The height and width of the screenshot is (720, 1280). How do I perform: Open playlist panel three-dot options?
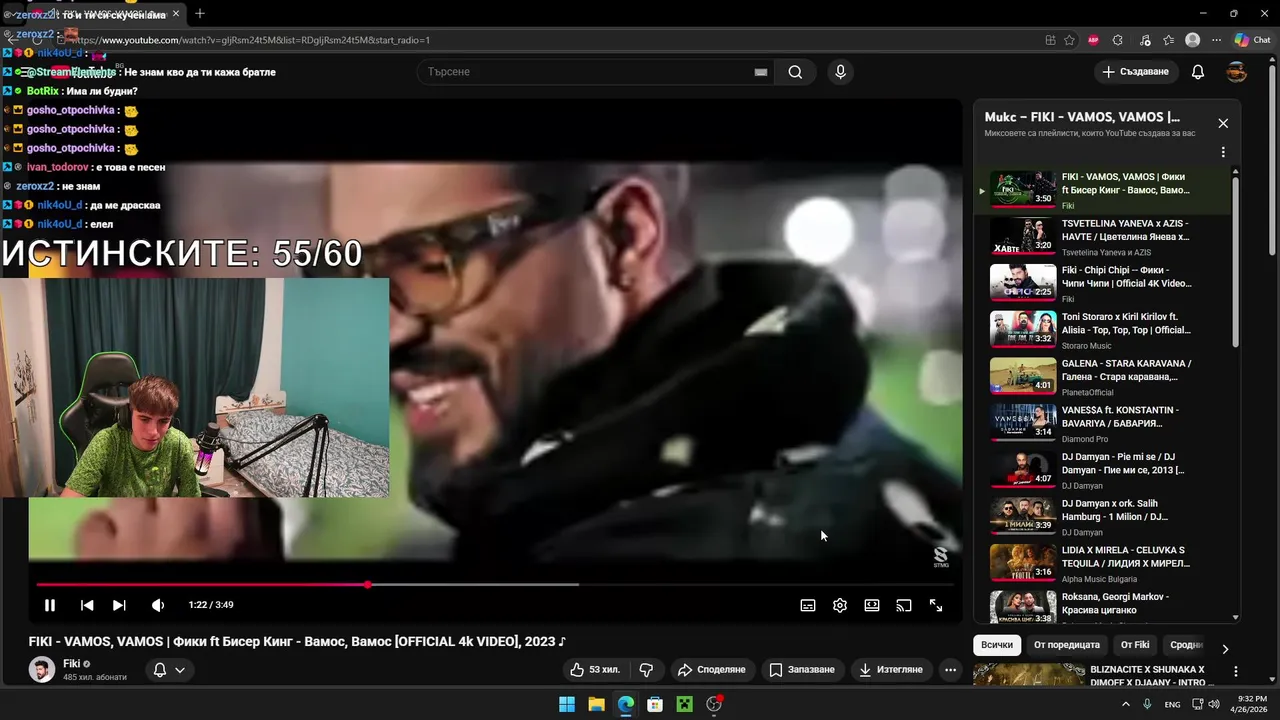[x=1223, y=153]
